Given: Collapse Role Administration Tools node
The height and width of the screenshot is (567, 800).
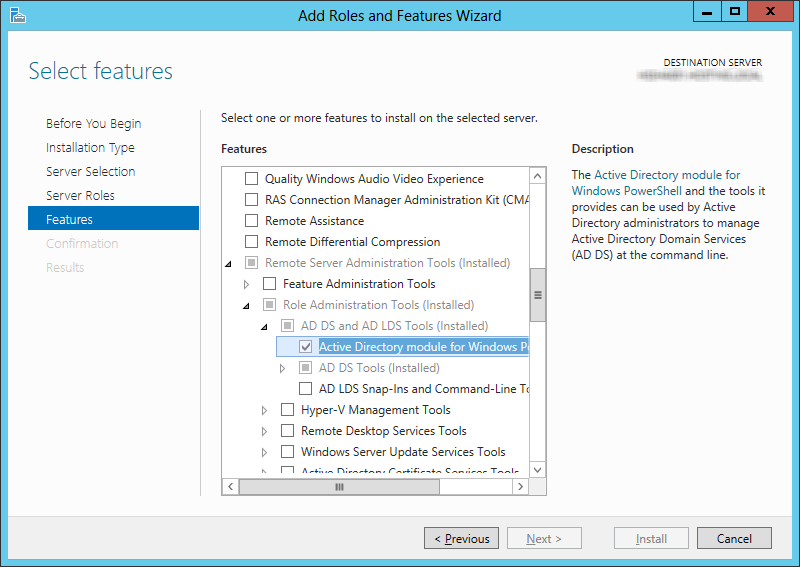Looking at the screenshot, I should coord(246,306).
